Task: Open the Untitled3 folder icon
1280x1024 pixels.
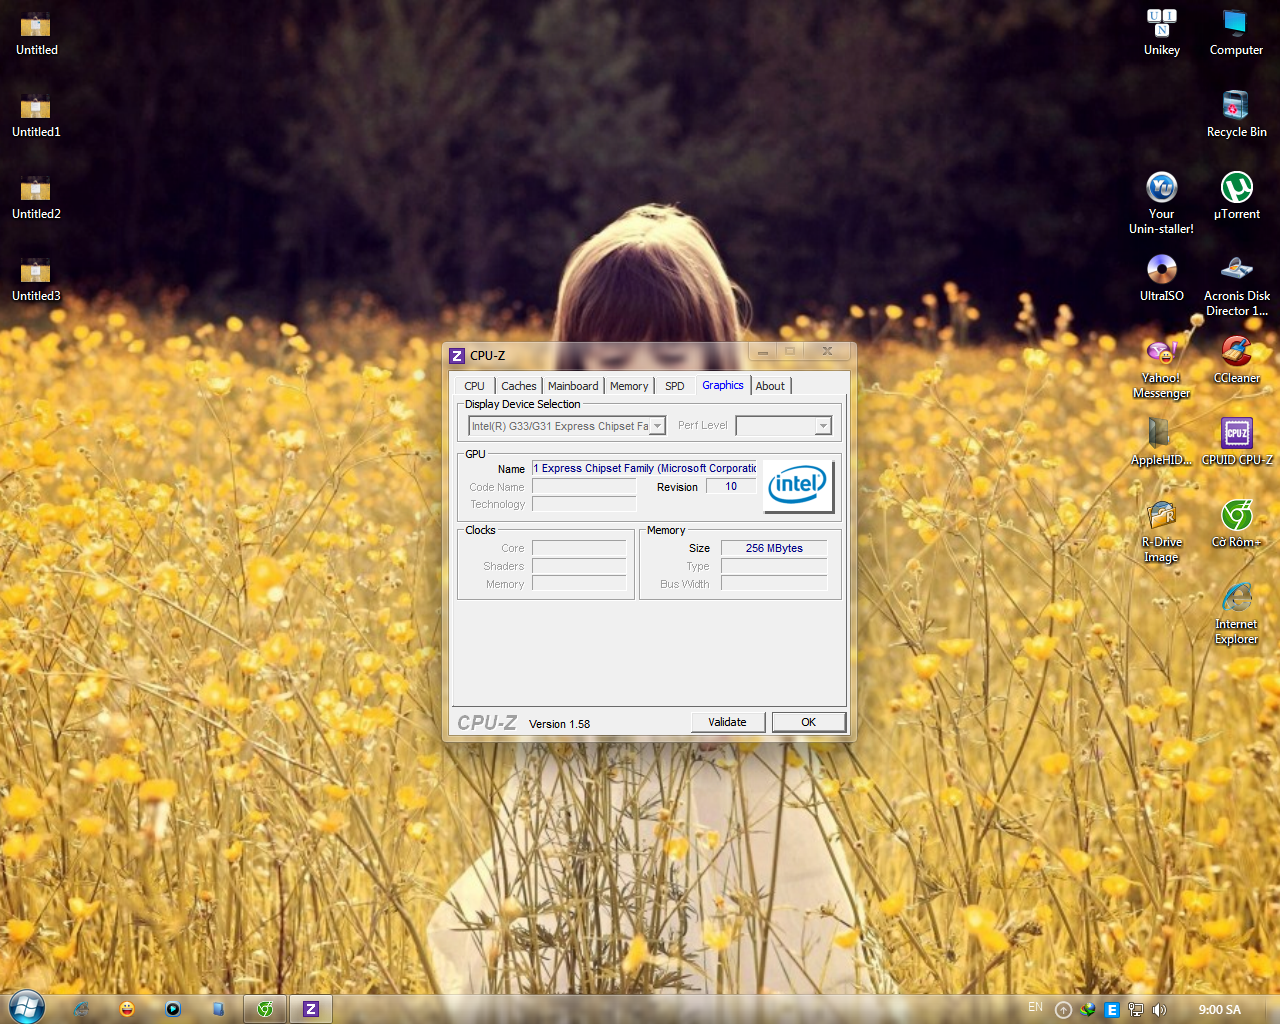Action: [36, 279]
